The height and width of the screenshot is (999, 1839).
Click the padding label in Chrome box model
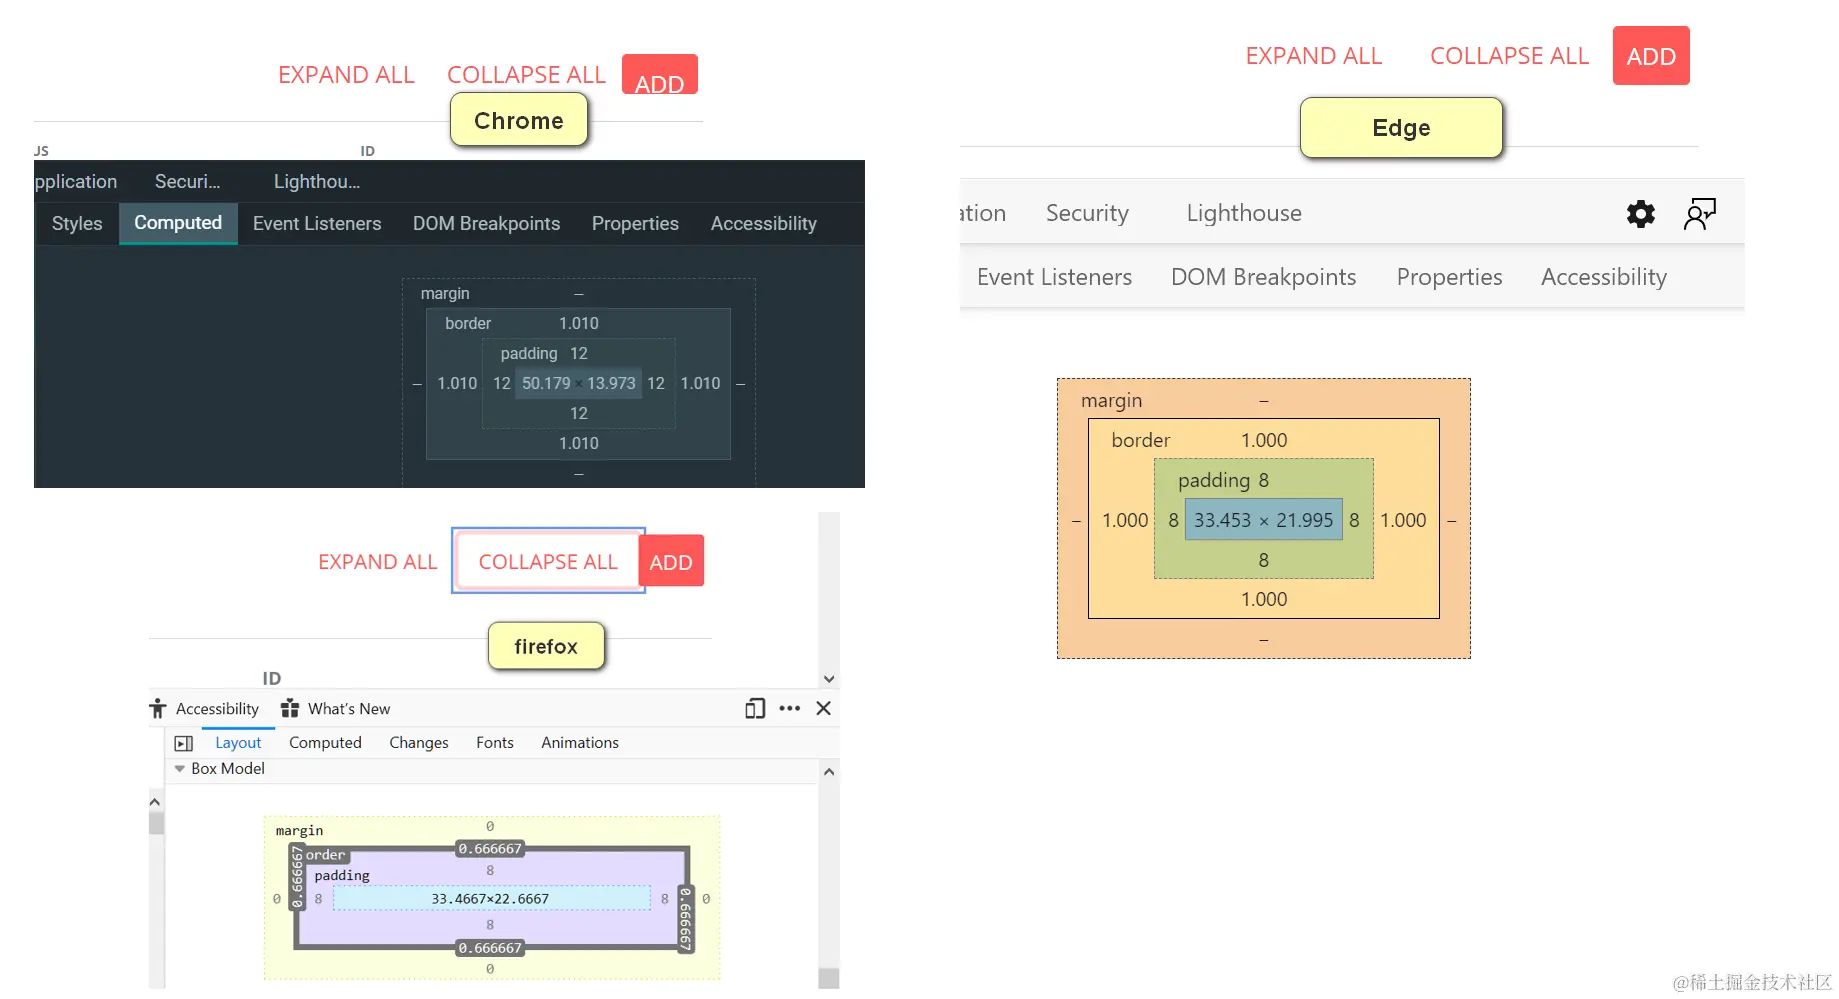pyautogui.click(x=528, y=353)
